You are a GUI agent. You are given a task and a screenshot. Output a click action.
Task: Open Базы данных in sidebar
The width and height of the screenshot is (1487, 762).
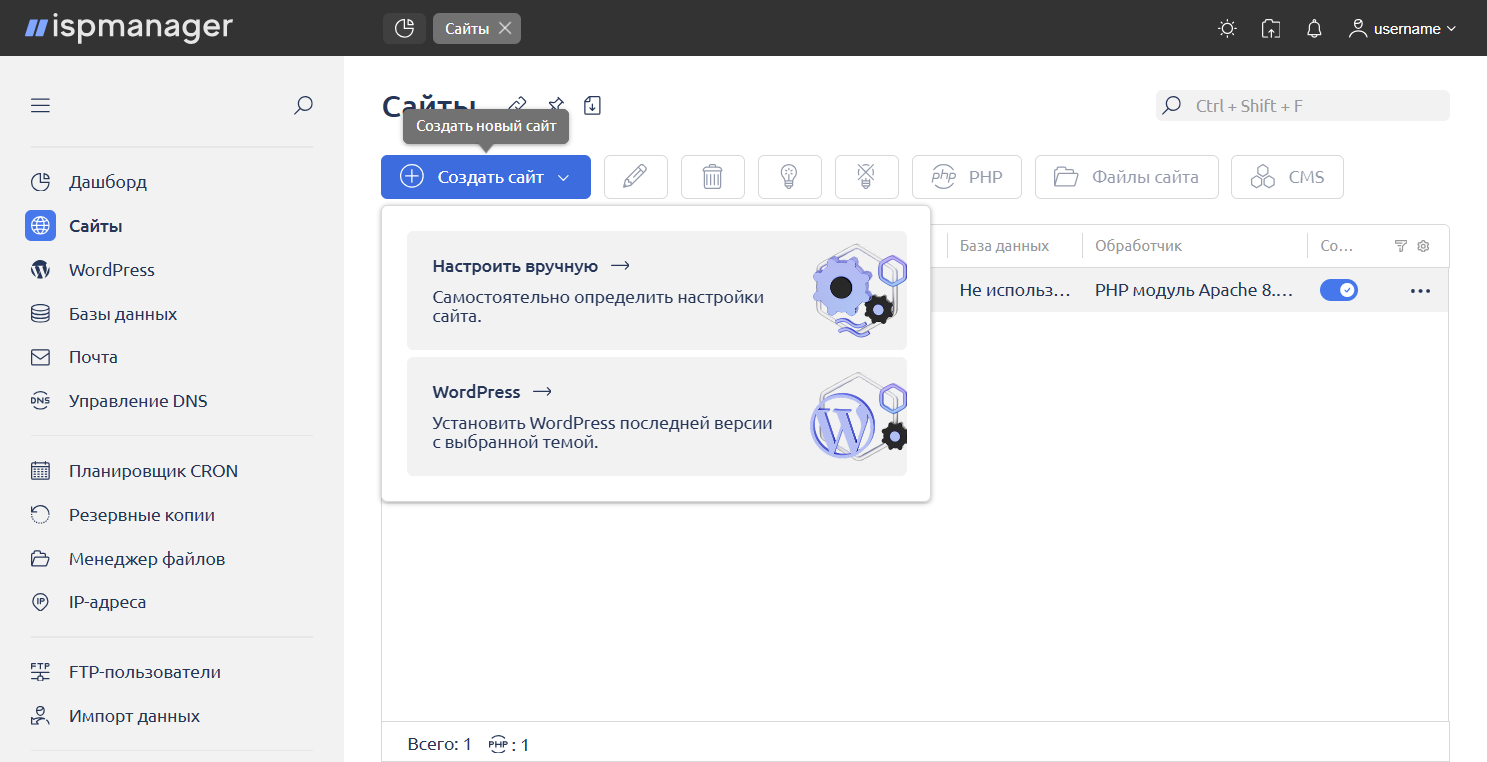click(122, 314)
